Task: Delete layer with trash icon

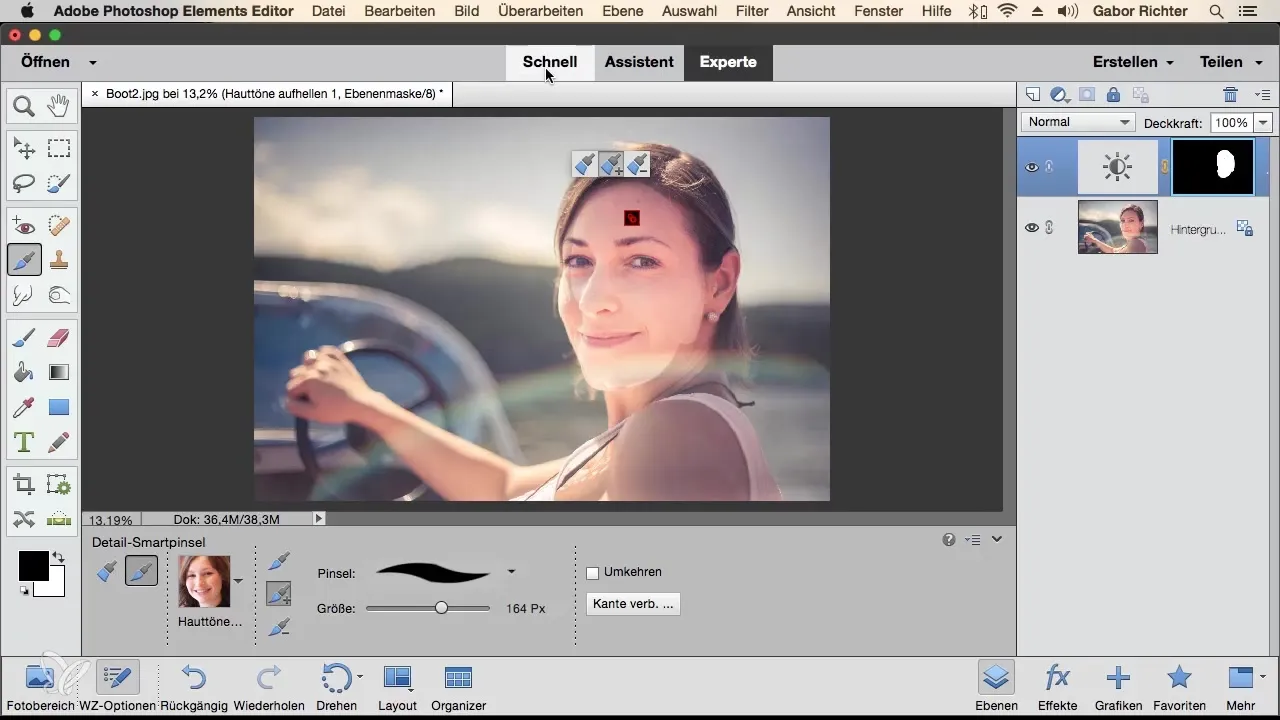Action: coord(1231,95)
